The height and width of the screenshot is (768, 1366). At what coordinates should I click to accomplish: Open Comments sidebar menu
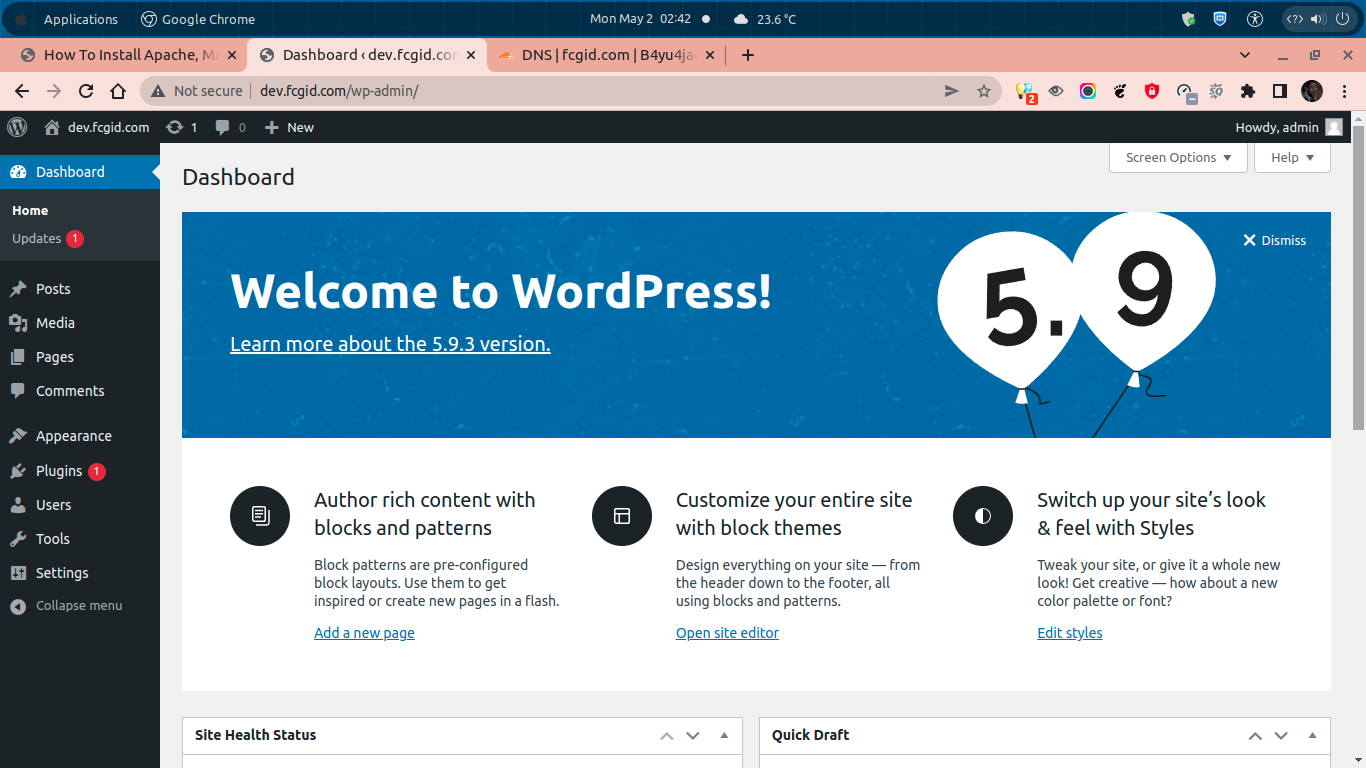click(x=80, y=391)
